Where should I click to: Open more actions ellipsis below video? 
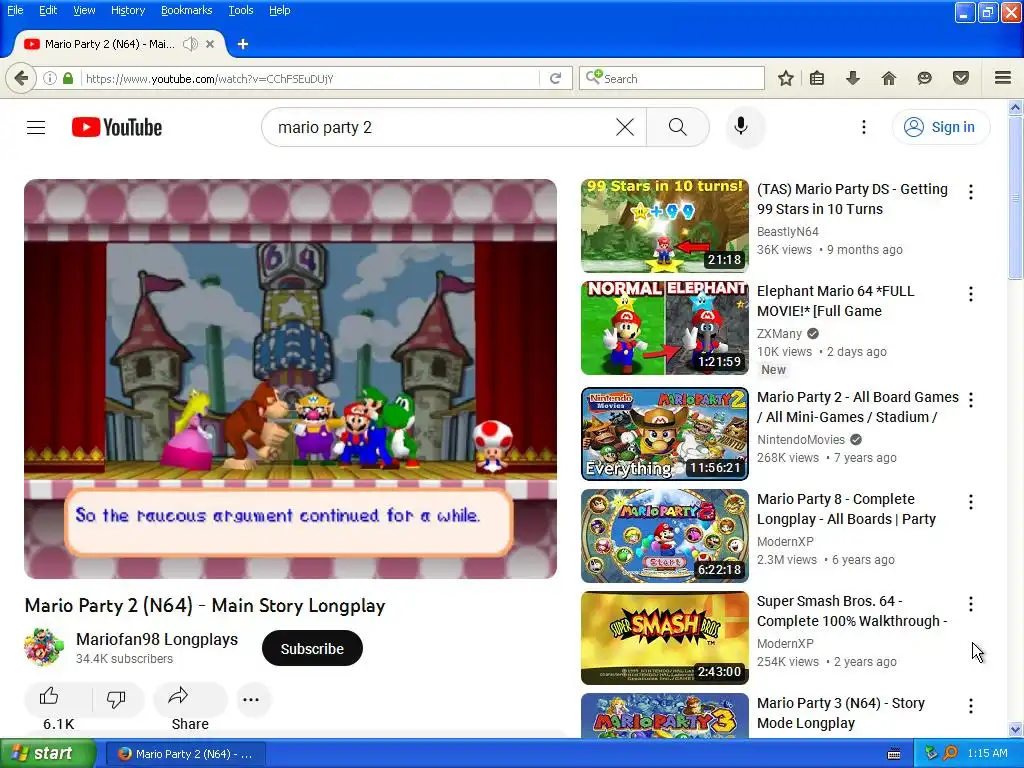pyautogui.click(x=251, y=699)
